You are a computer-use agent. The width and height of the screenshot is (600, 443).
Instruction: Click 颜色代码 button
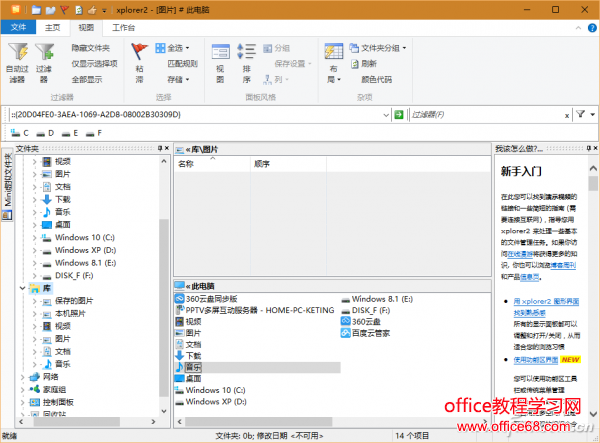coord(377,80)
